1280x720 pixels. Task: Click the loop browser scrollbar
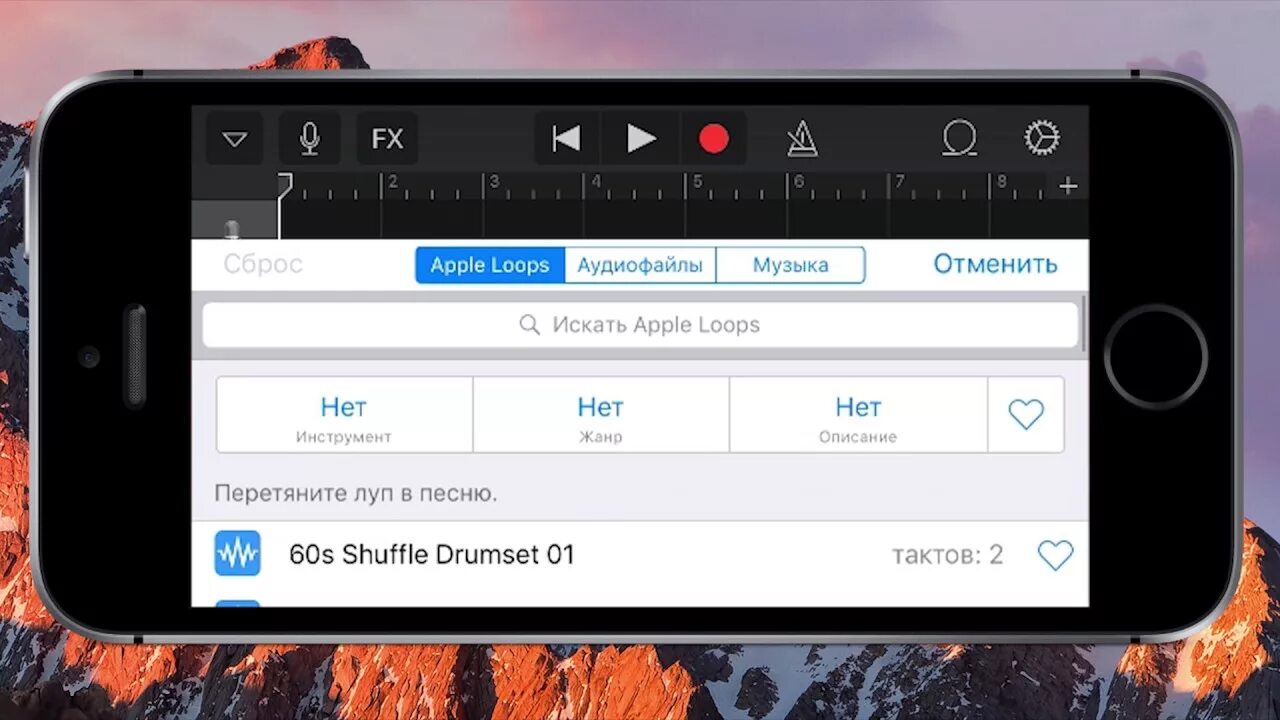[1084, 324]
